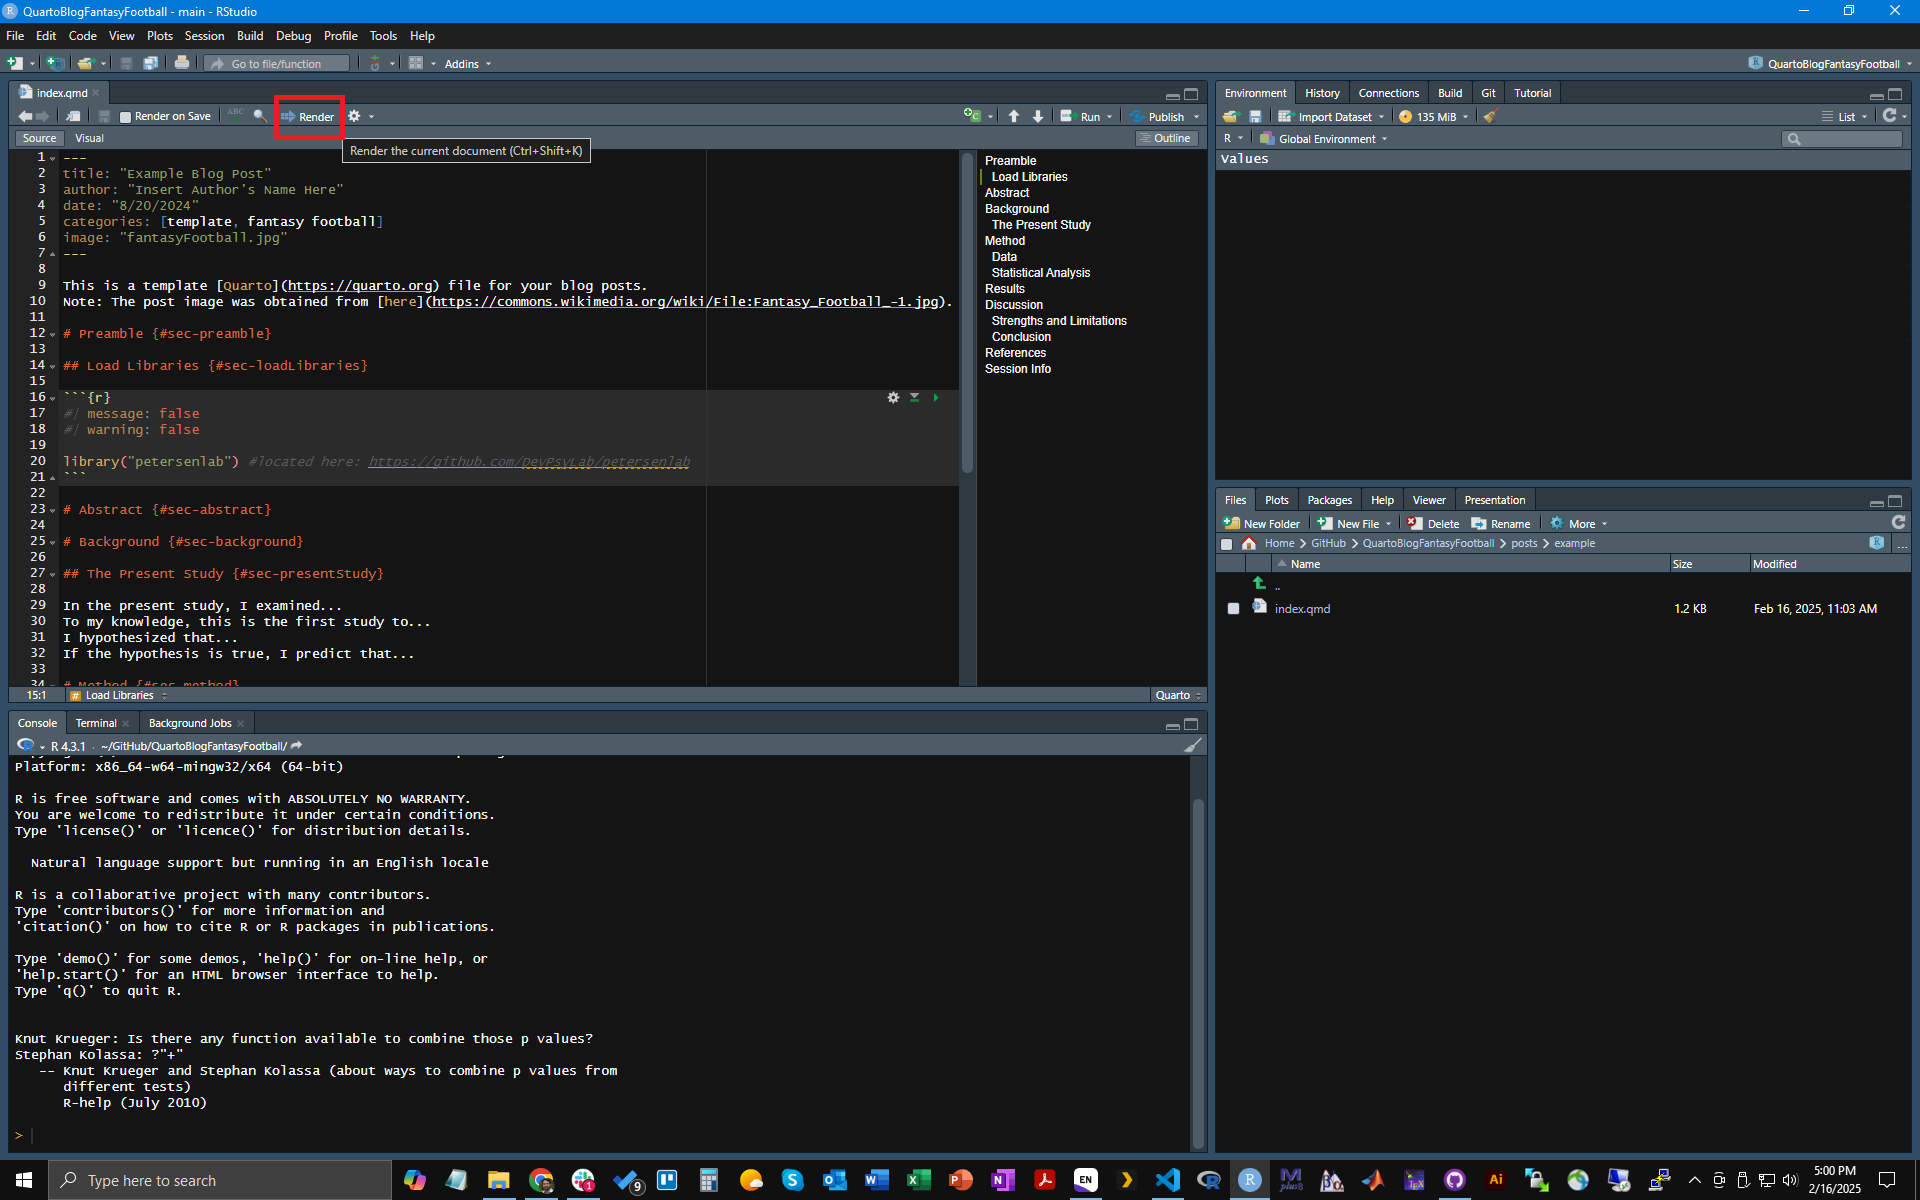This screenshot has height=1200, width=1920.
Task: Click the Print document icon
Action: point(181,63)
